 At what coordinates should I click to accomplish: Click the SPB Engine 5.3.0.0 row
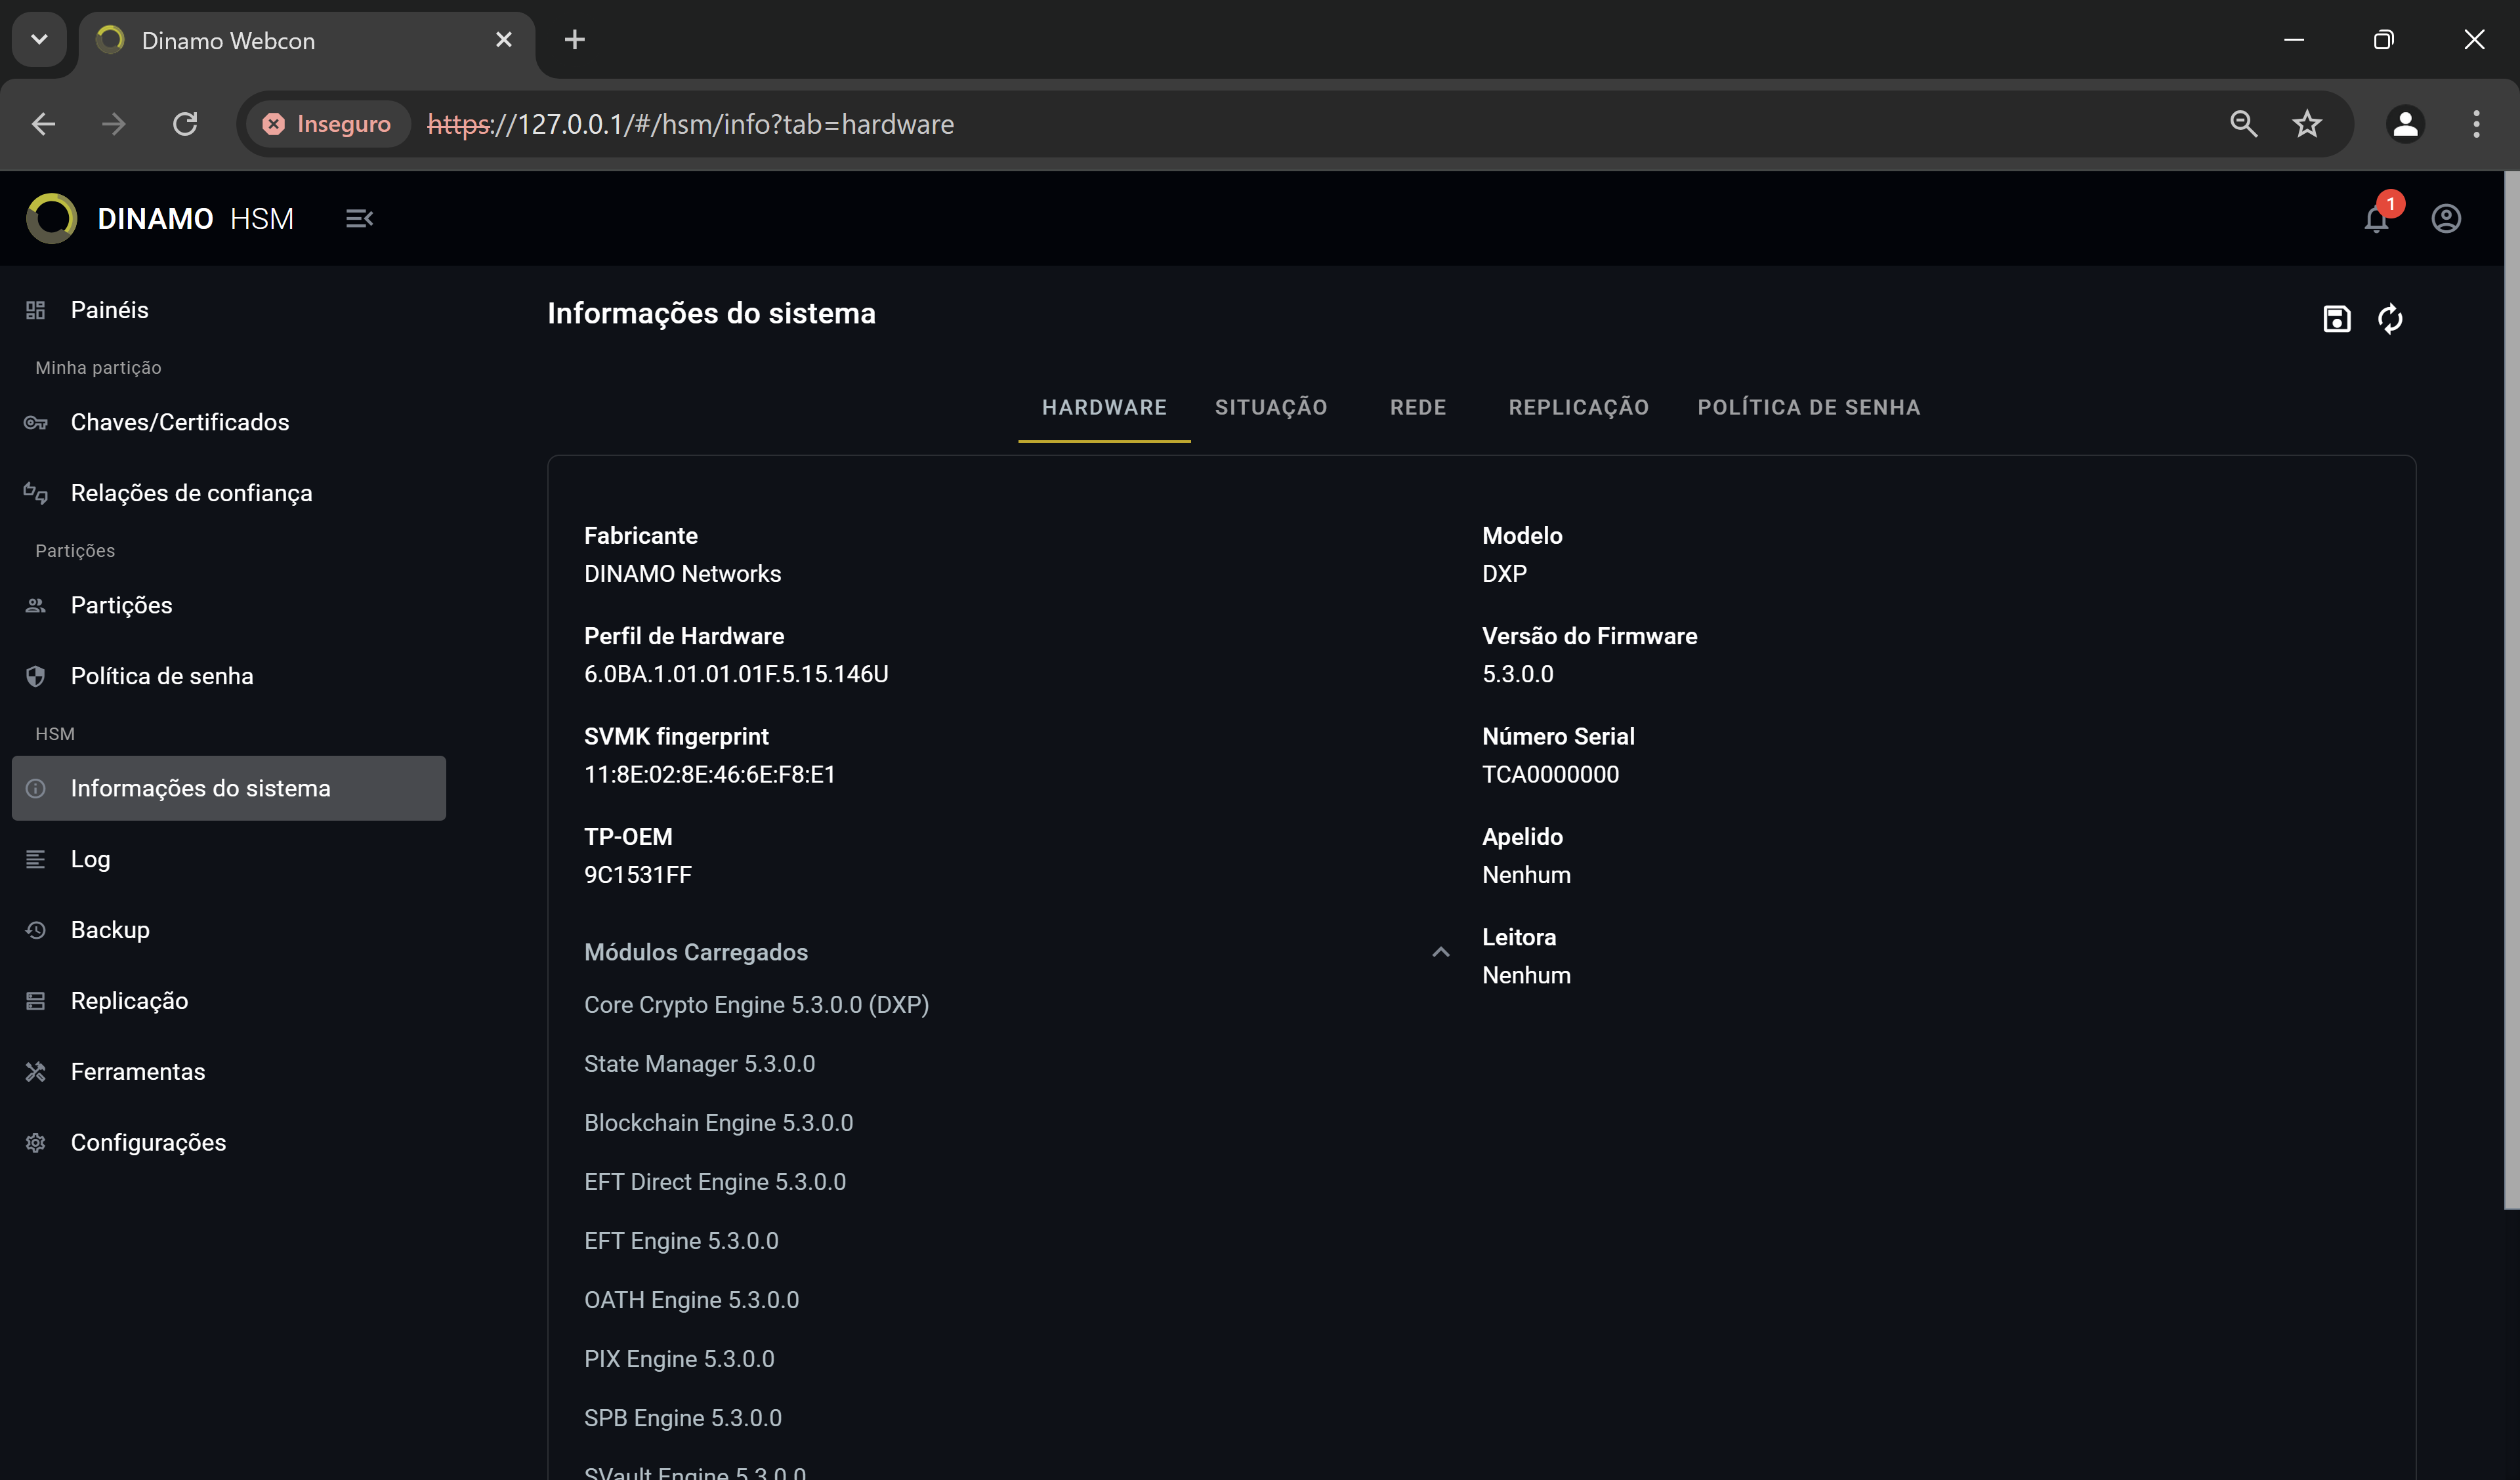coord(683,1418)
